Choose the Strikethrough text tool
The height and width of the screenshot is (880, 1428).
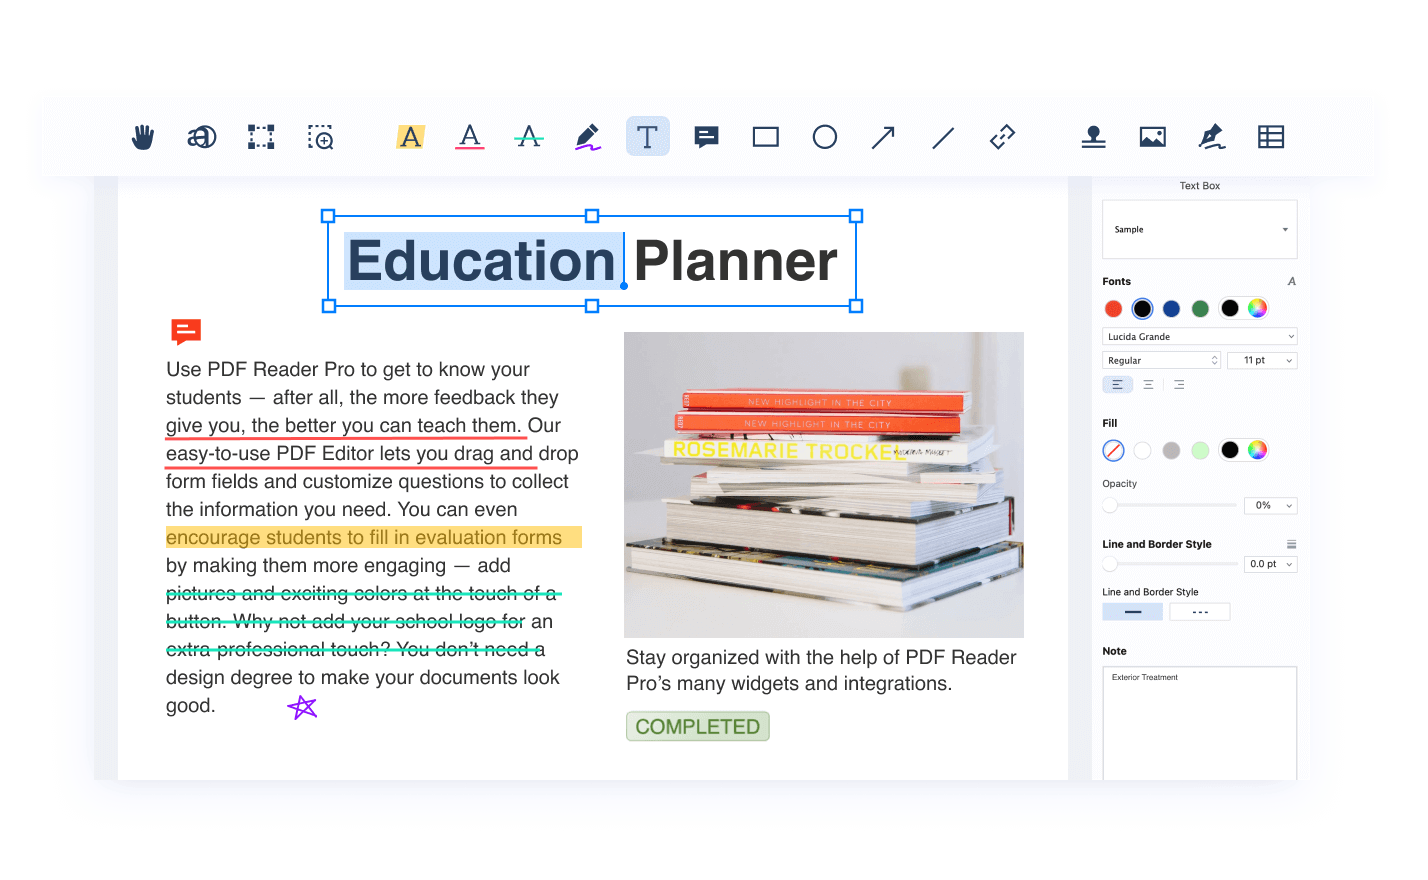click(529, 137)
